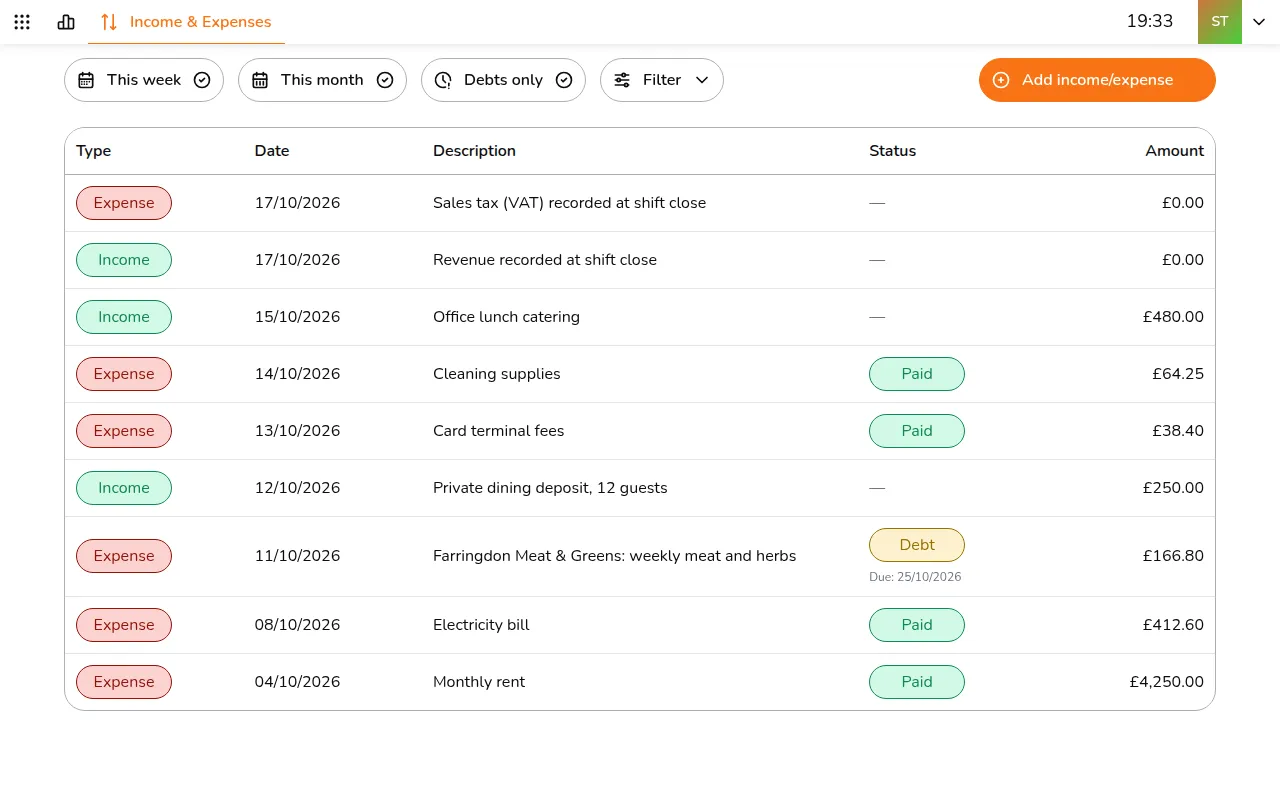Click the £480.00 amount
This screenshot has width=1280, height=800.
coord(1173,317)
